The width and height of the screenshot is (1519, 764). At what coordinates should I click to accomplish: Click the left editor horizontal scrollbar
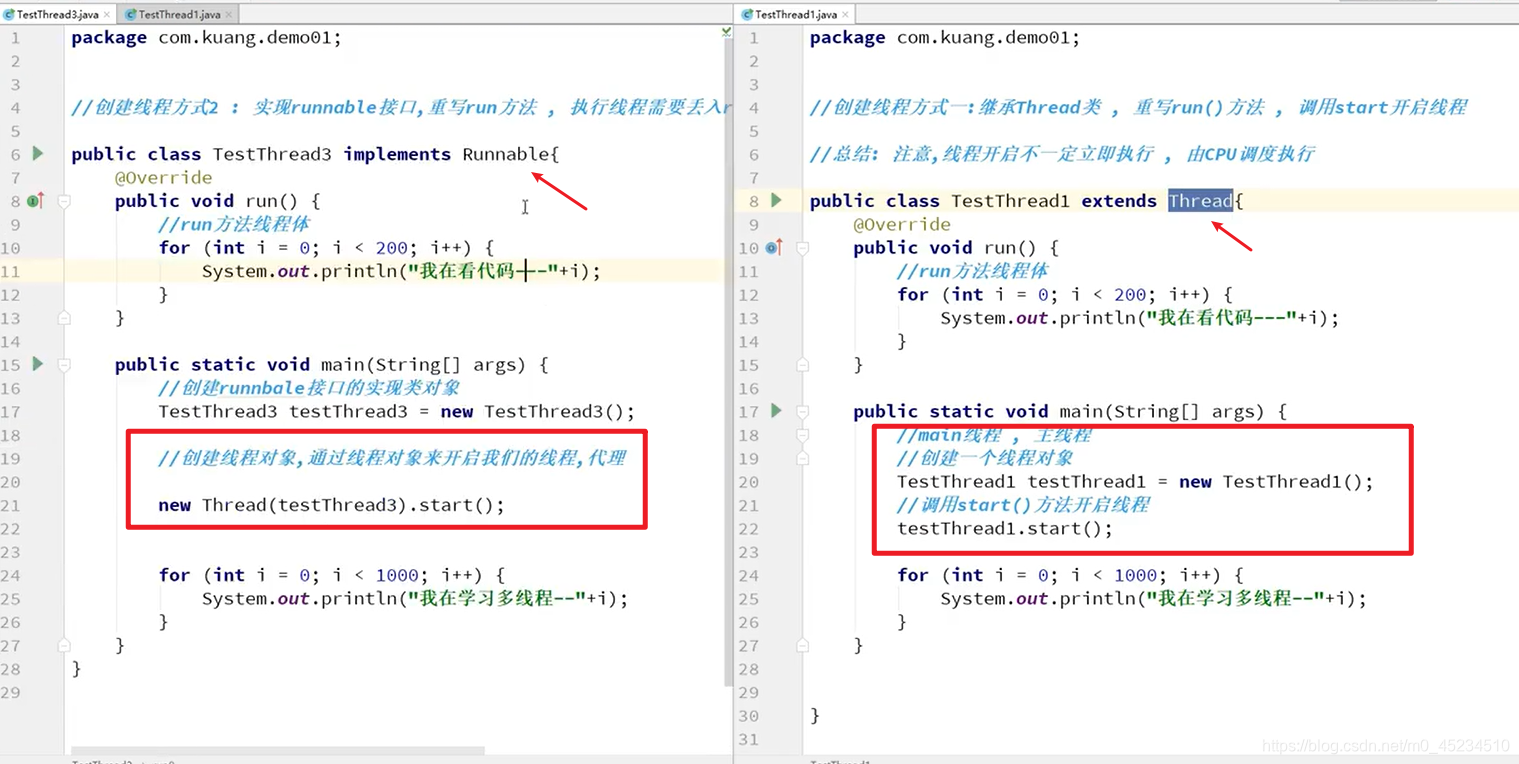[277, 750]
